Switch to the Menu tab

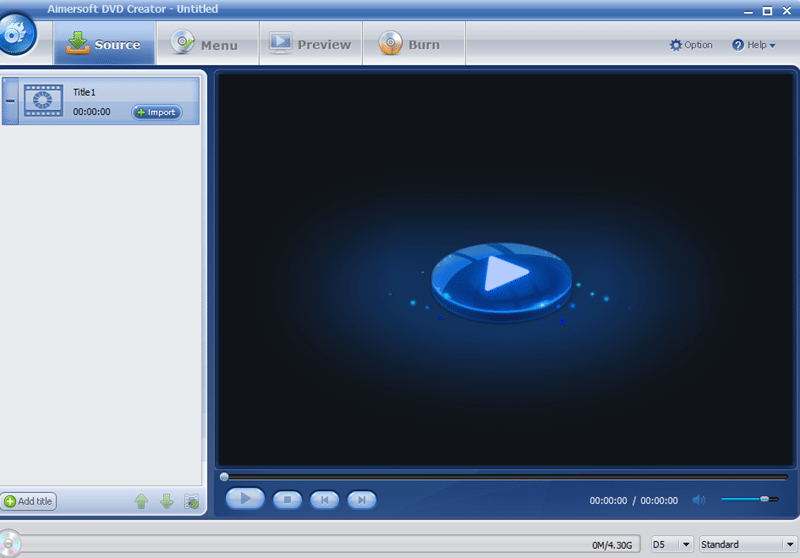click(208, 43)
